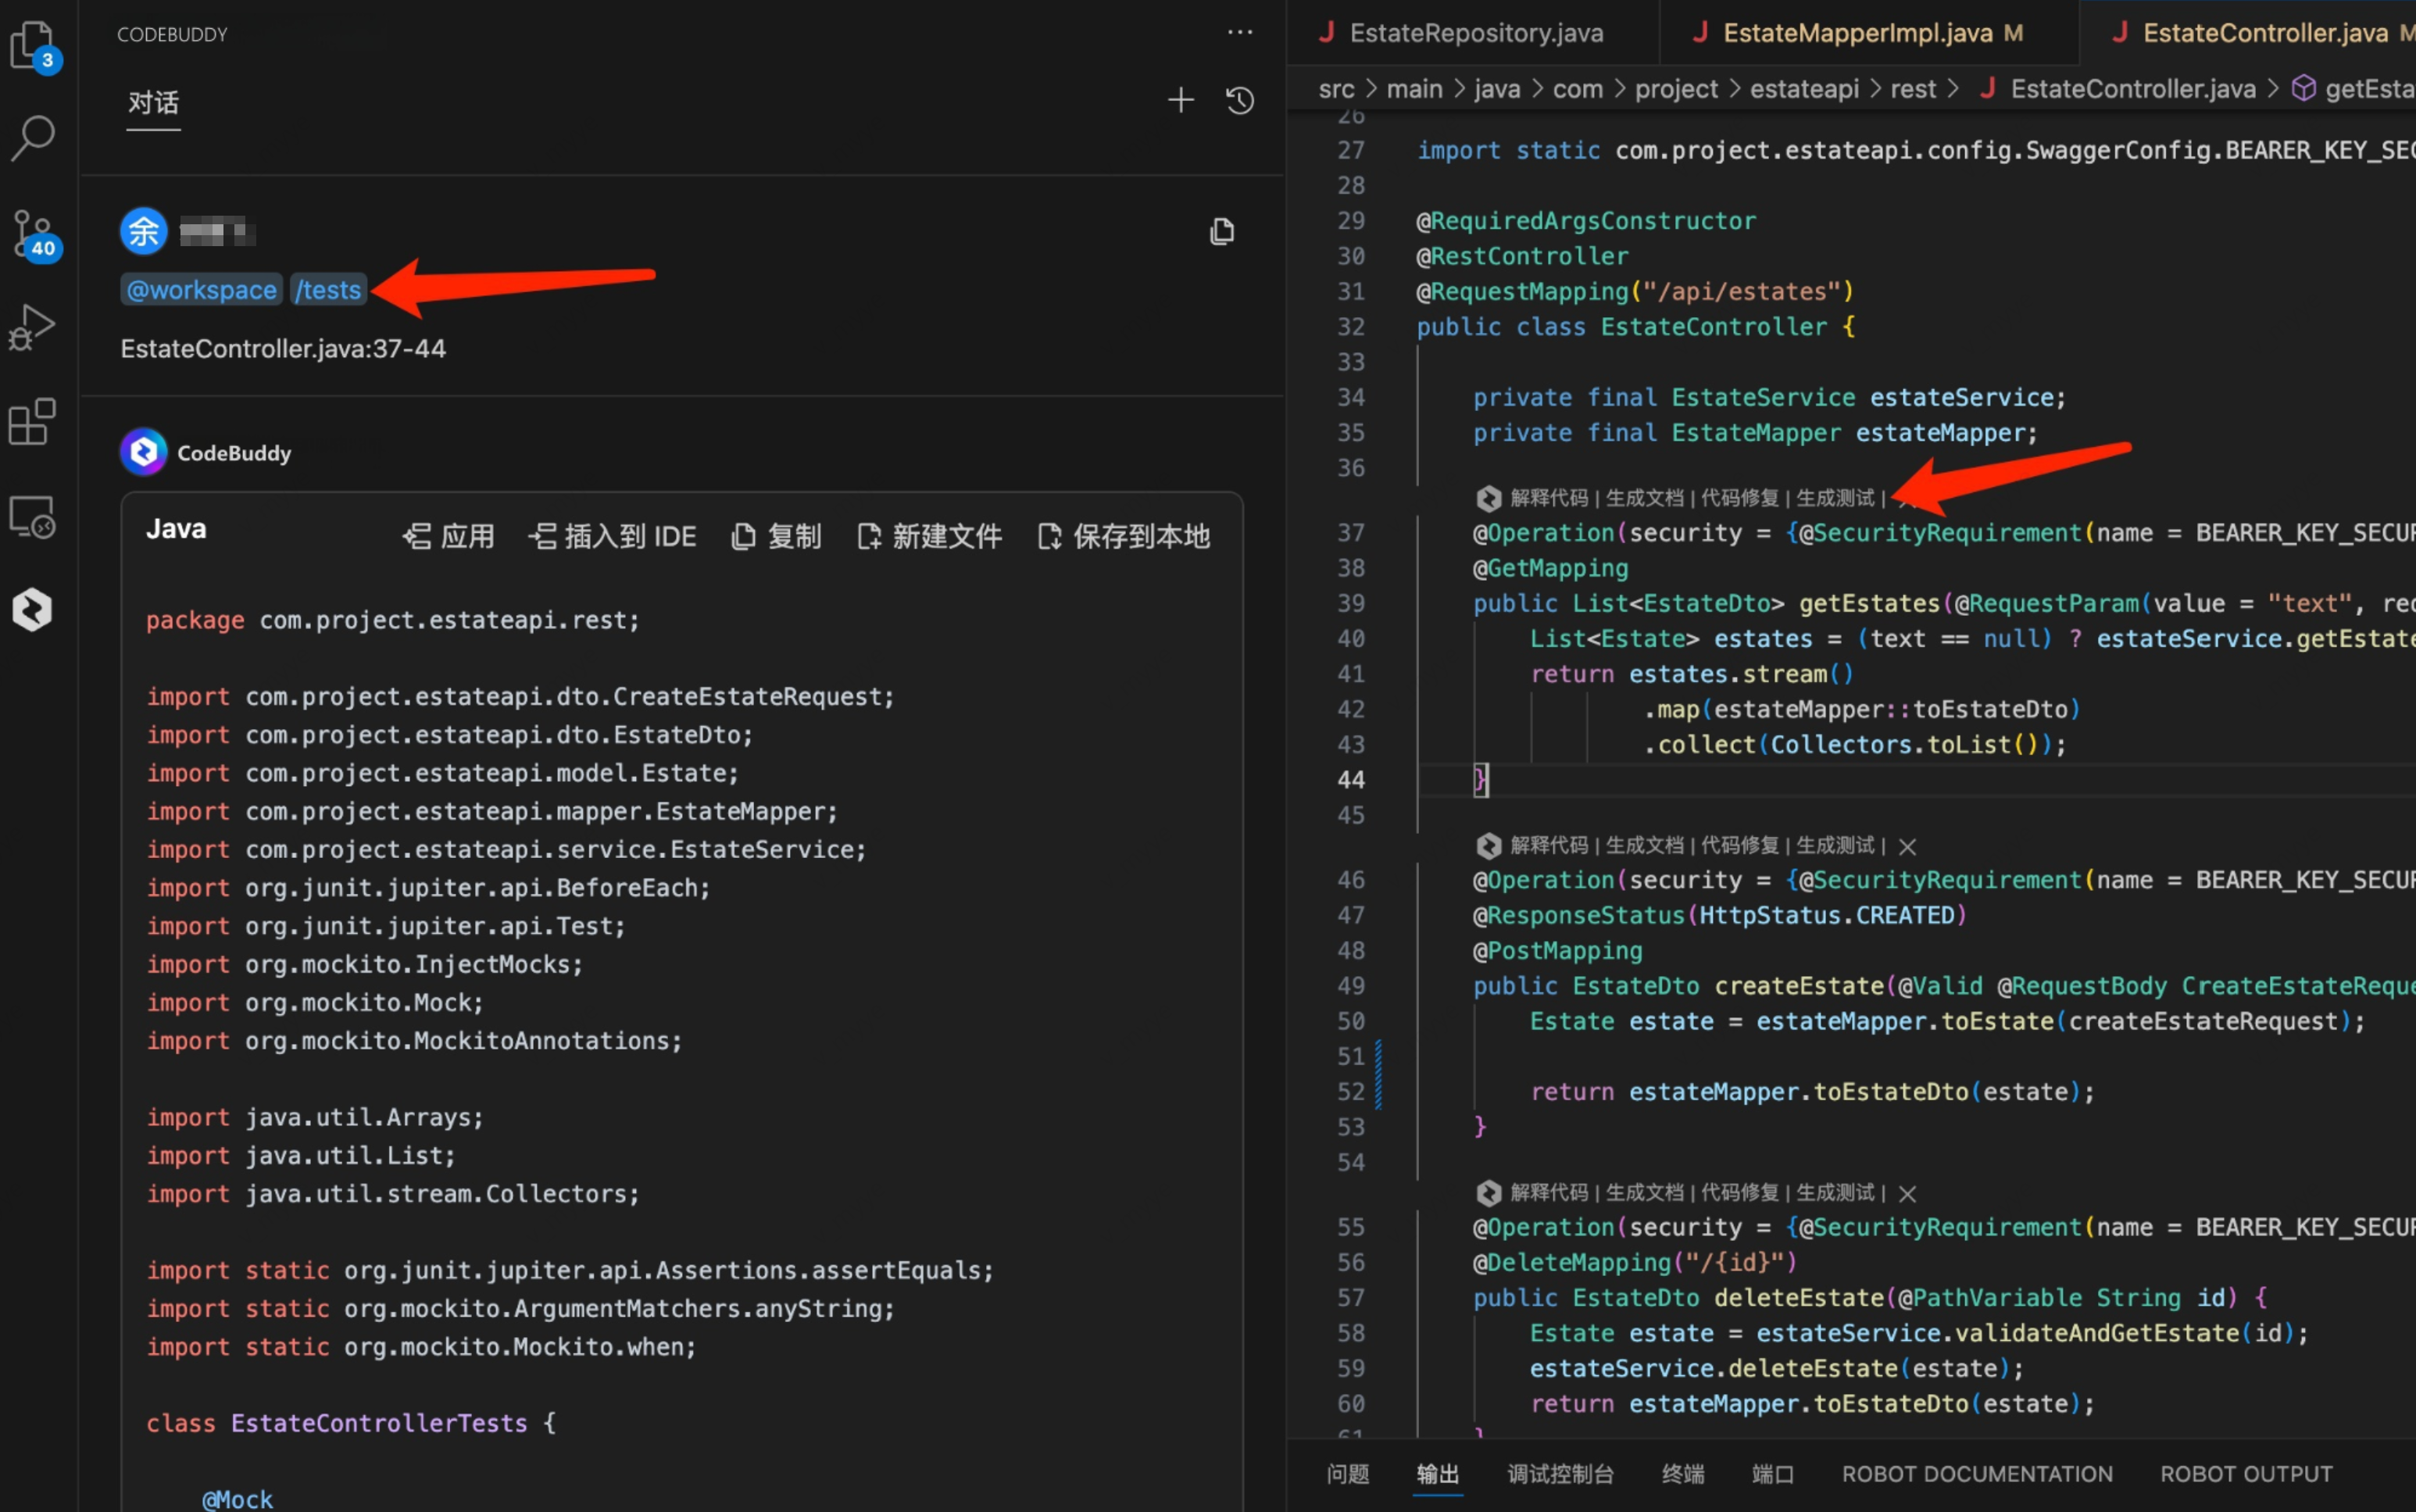Click 生成测试 lens above createEstate method
This screenshot has width=2416, height=1512.
[1835, 846]
